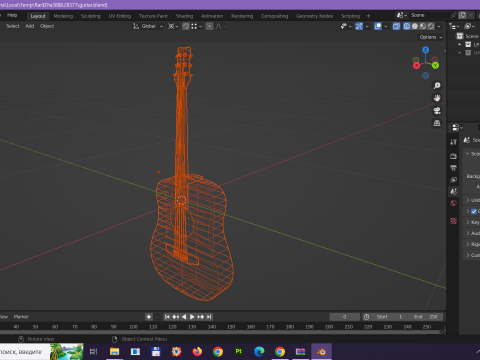Screen dimensions: 480x360
Task: Click the red X axis gizmo
Action: 416,66
